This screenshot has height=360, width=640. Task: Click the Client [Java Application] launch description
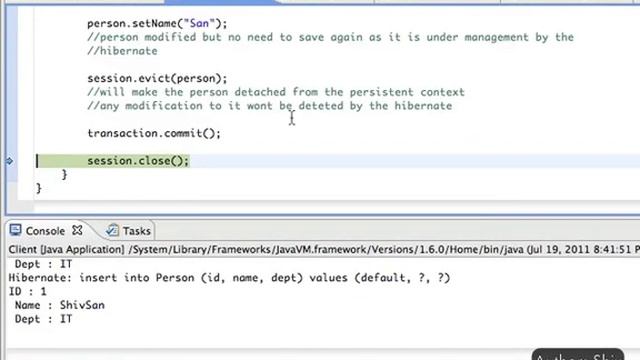click(x=324, y=249)
